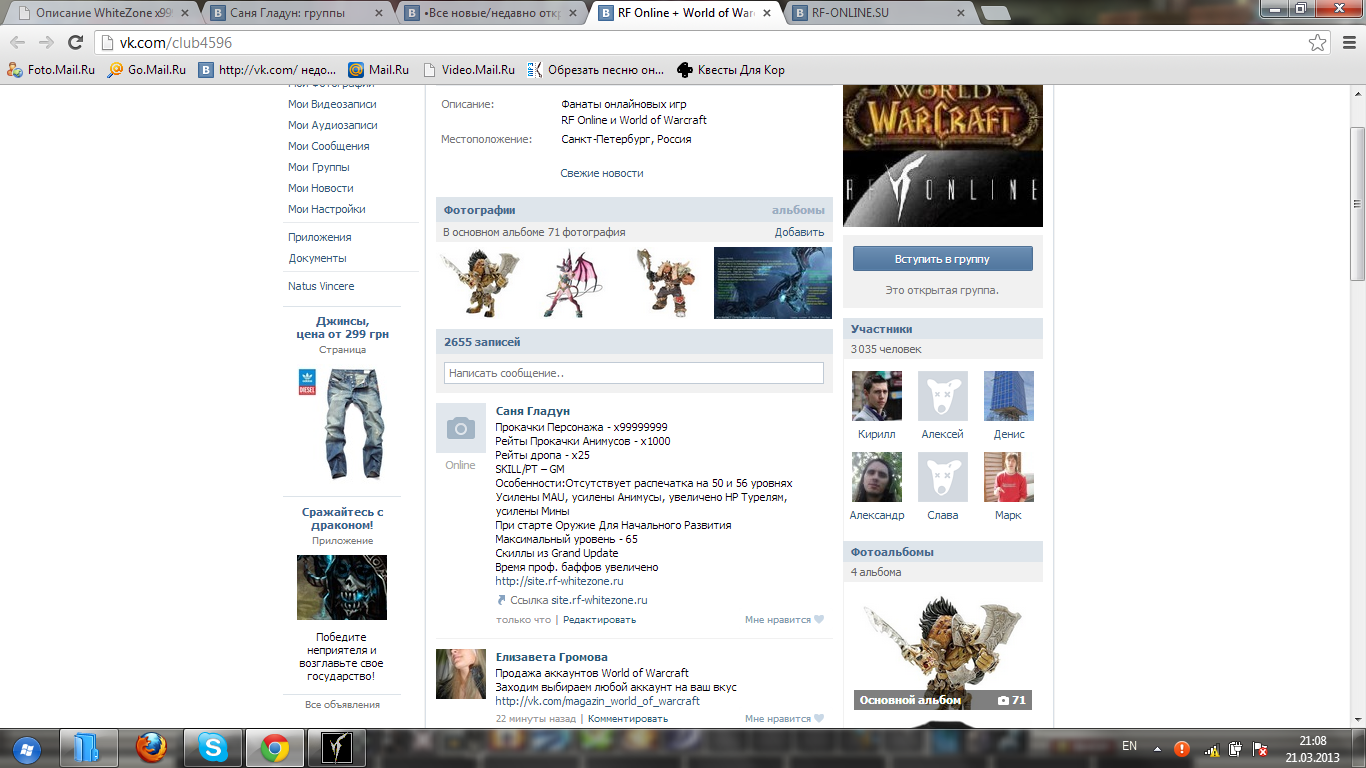Open the http://vk.com/ недо... bookmark
The width and height of the screenshot is (1366, 768).
click(267, 70)
